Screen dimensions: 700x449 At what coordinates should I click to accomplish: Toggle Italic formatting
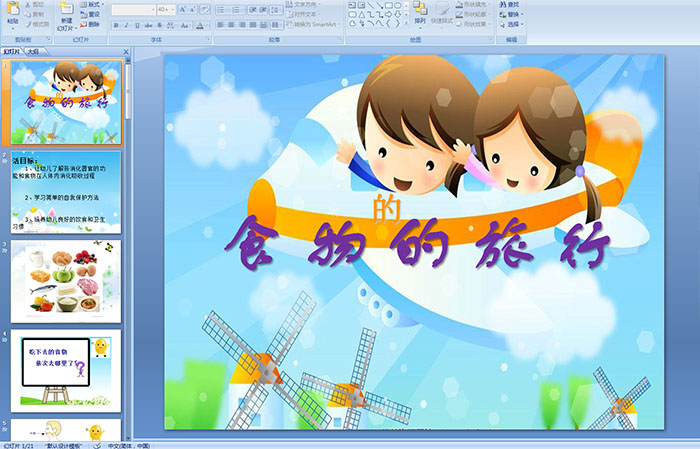[x=127, y=25]
